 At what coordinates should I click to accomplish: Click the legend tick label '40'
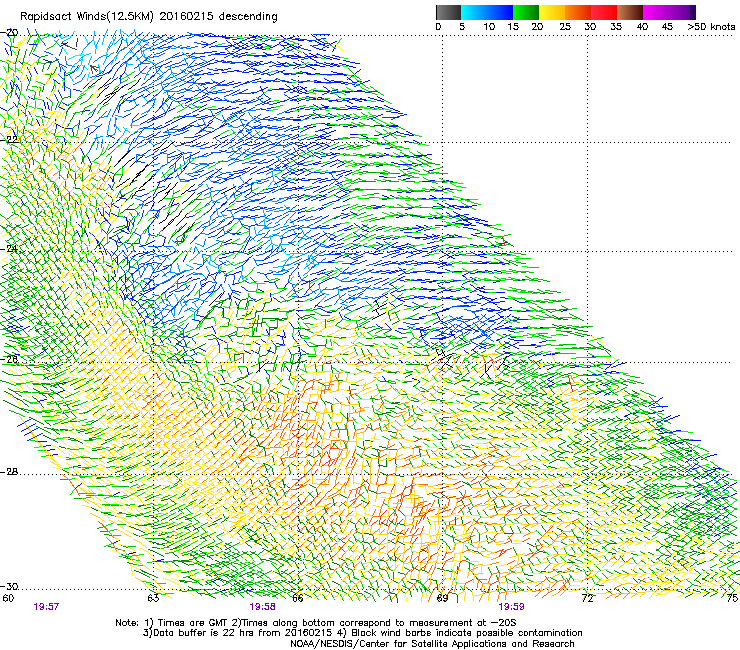[642, 27]
